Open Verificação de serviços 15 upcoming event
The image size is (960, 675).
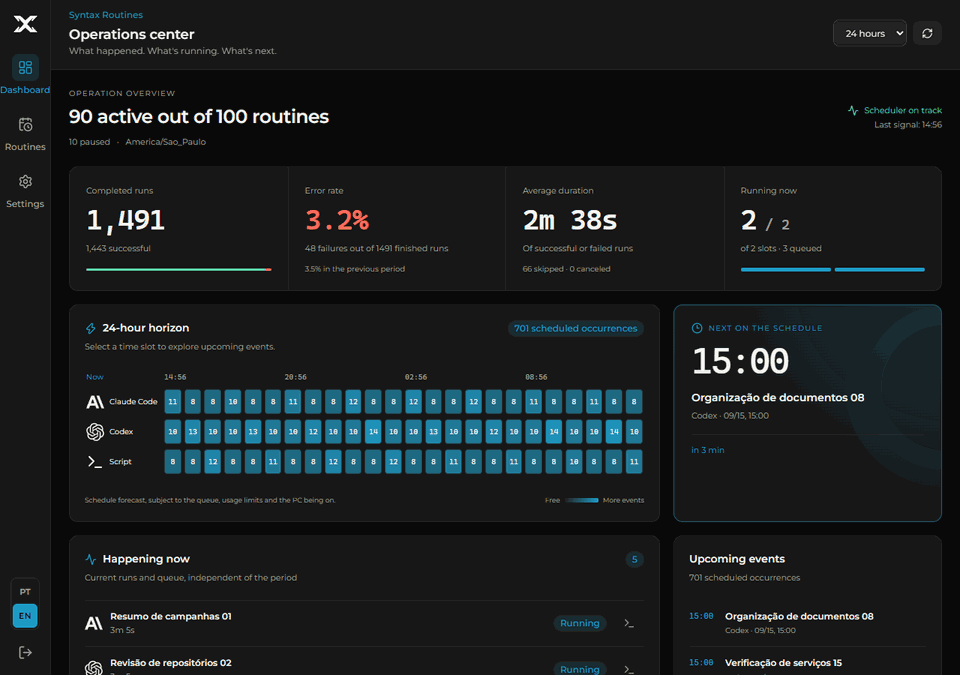pos(807,664)
